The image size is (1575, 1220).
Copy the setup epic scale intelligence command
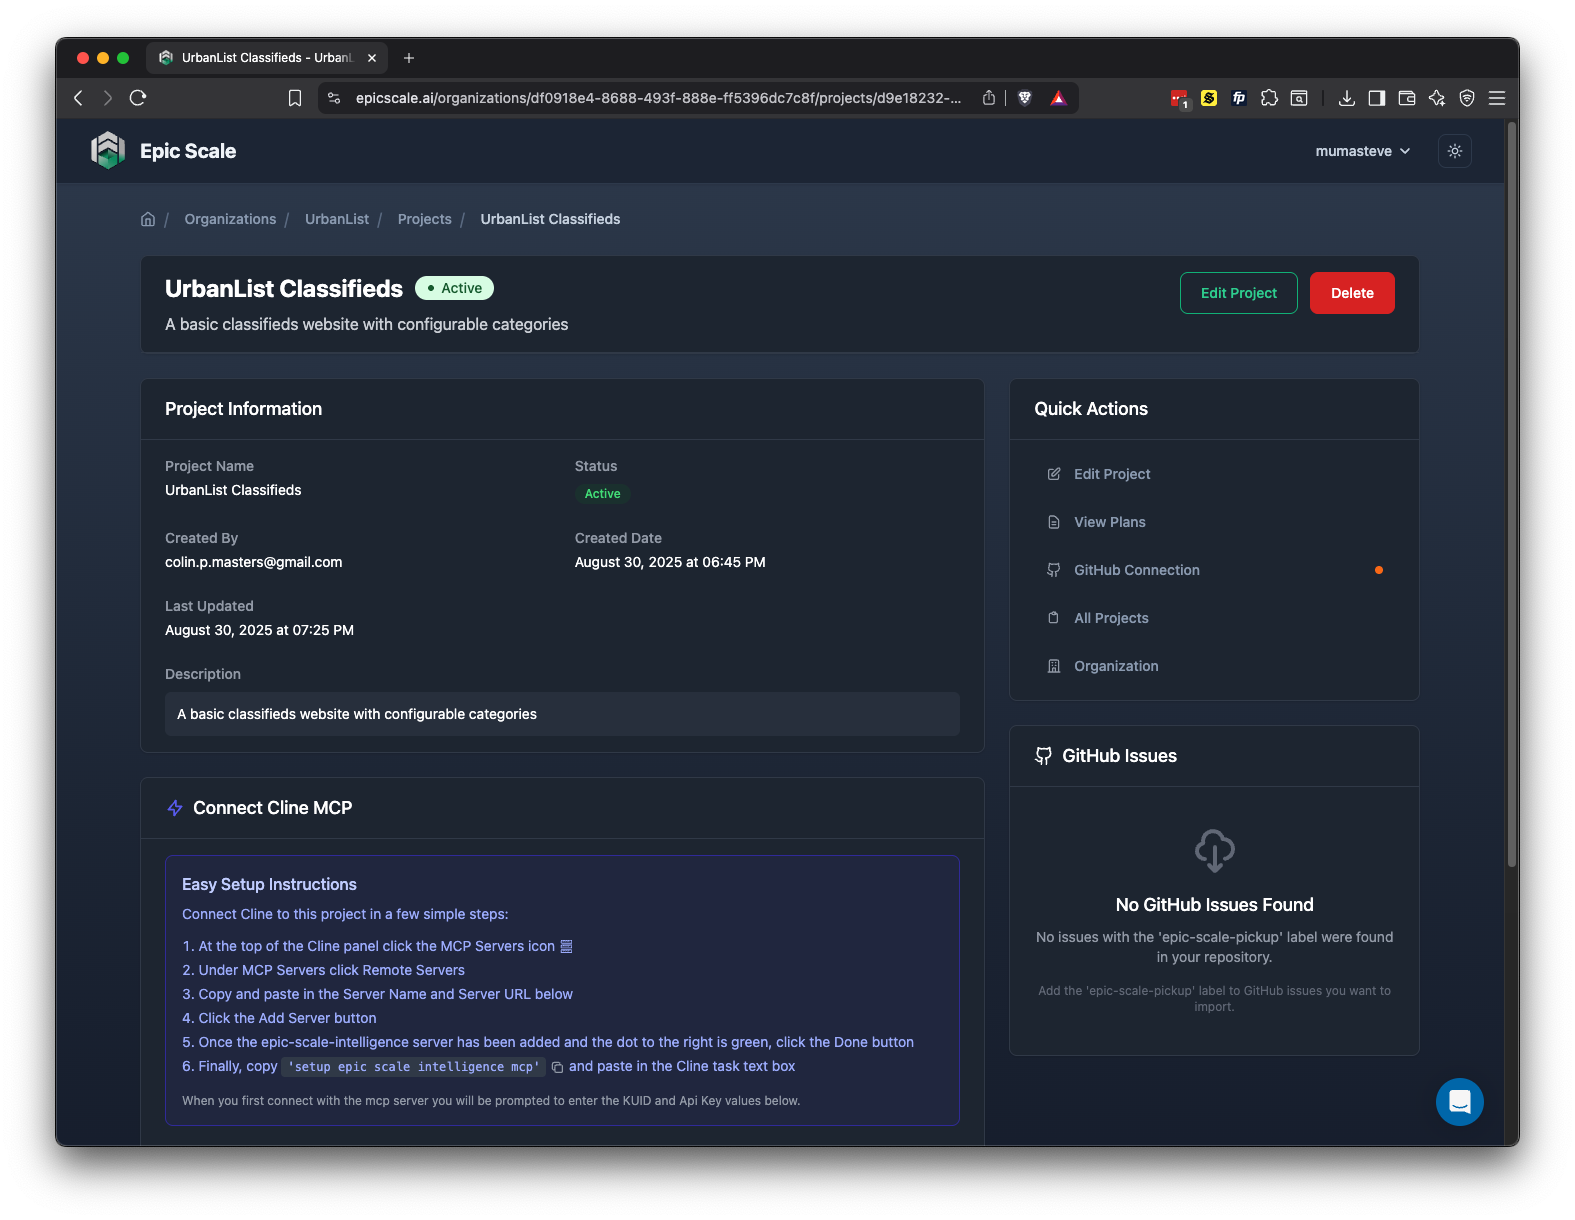[558, 1067]
